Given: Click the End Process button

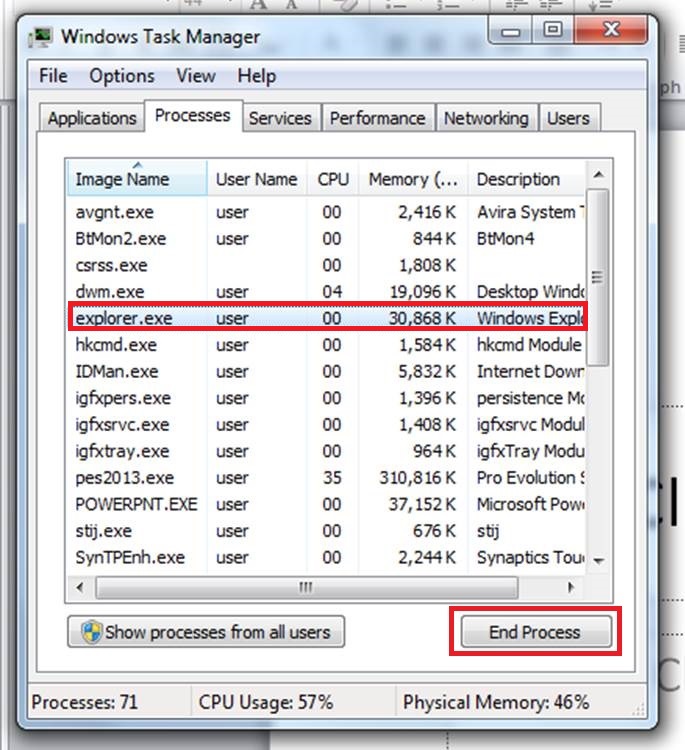Looking at the screenshot, I should click(536, 632).
